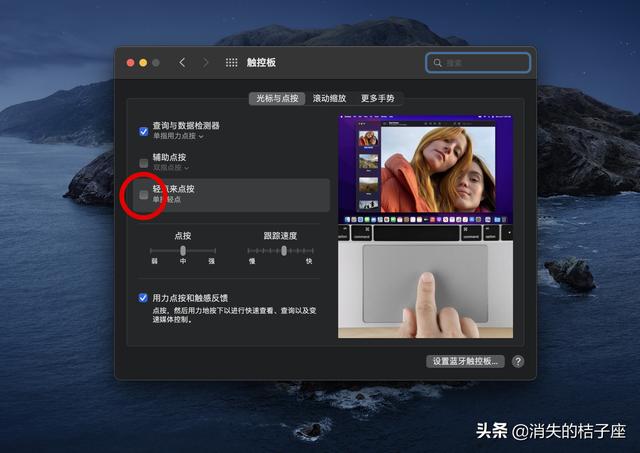
Task: Click the 设置蓝牙触控板 button
Action: click(465, 361)
